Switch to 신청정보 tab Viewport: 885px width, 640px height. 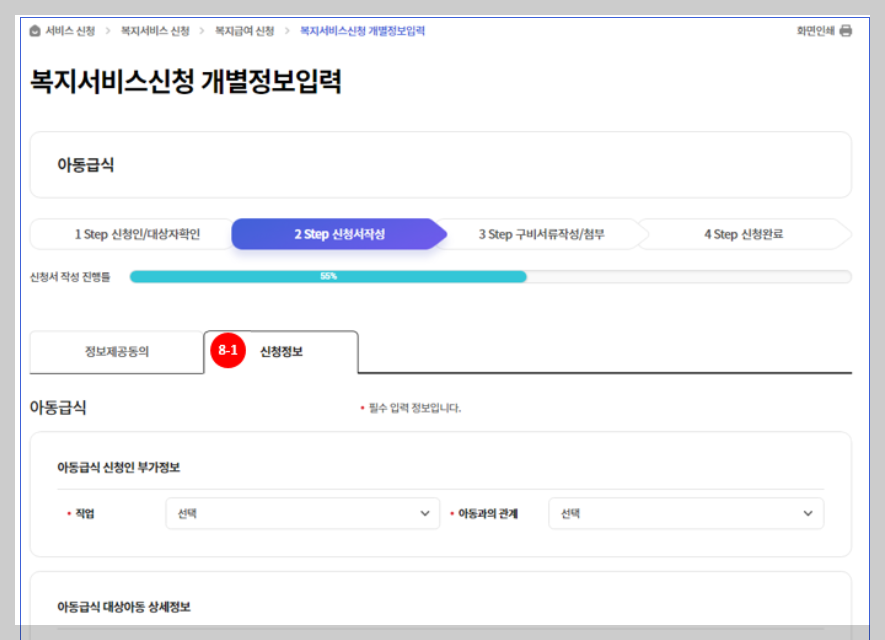(281, 352)
